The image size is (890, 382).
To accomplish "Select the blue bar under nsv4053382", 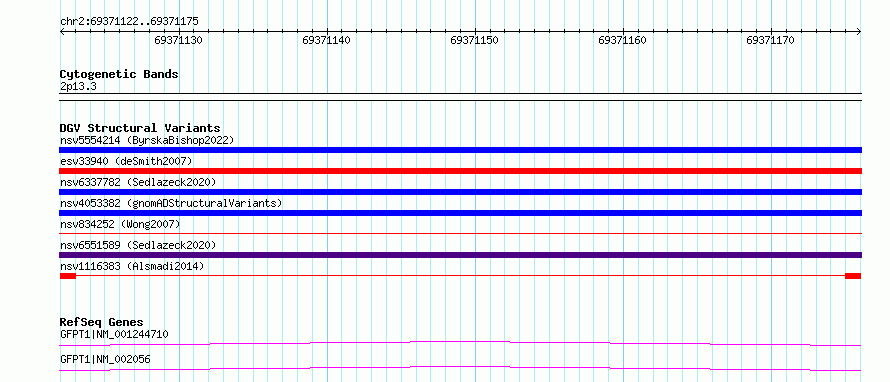I will (460, 213).
